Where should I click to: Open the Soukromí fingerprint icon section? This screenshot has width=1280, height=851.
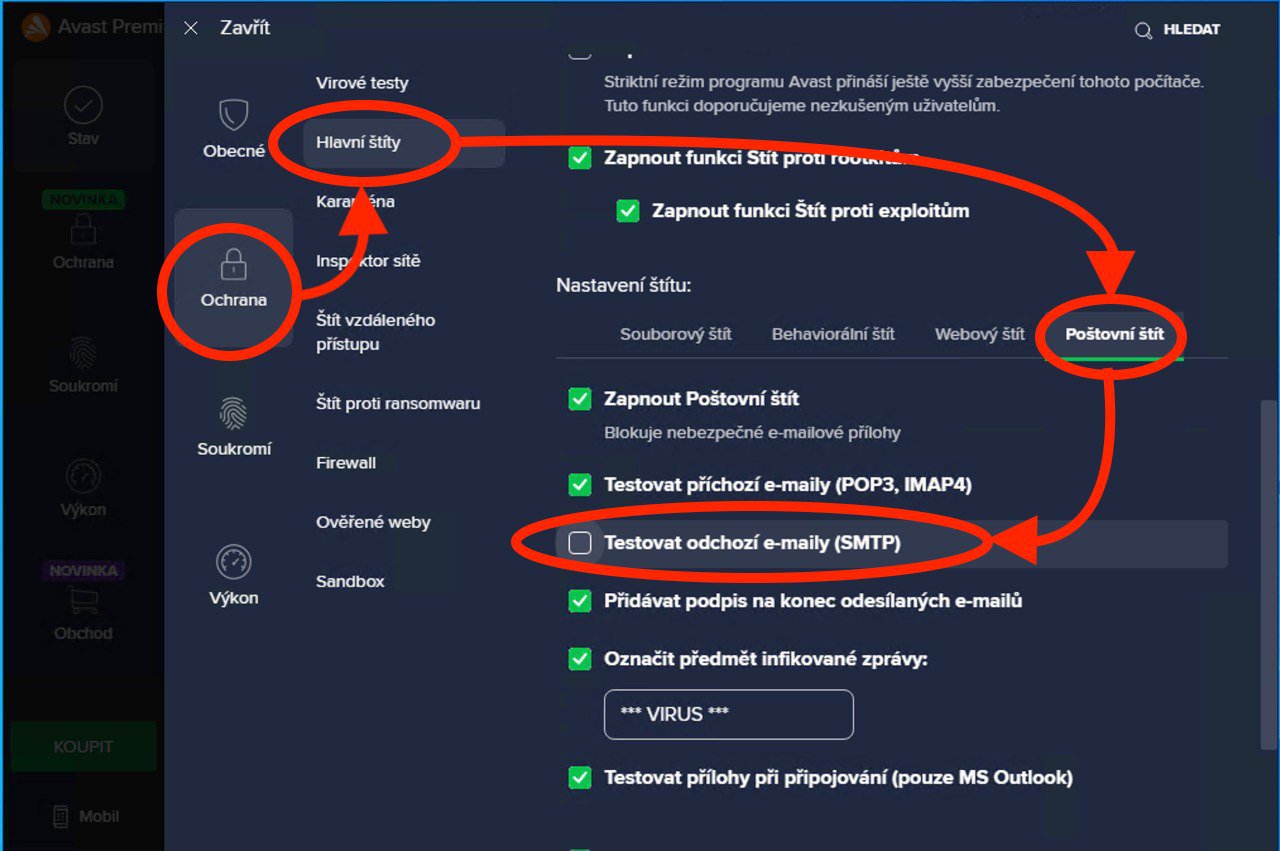point(233,413)
